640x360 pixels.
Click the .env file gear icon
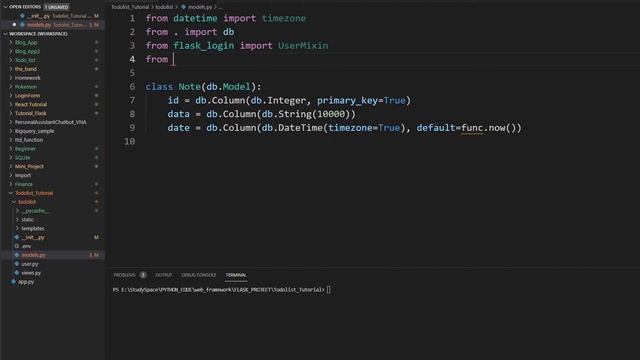click(x=17, y=246)
